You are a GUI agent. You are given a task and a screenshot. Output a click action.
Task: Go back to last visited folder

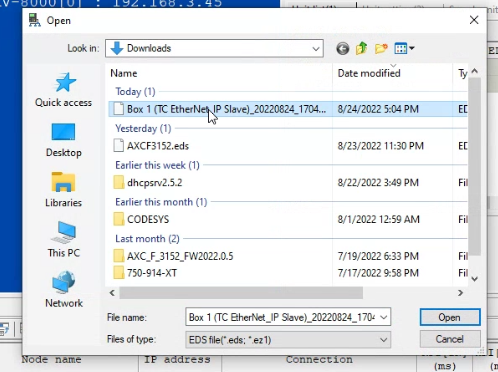tap(342, 49)
